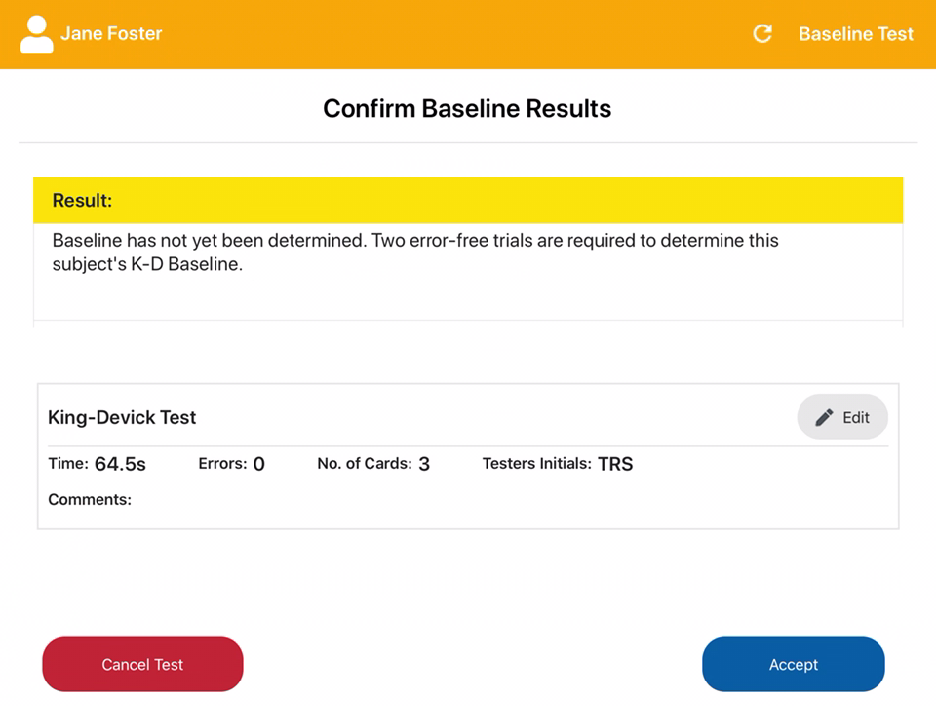The height and width of the screenshot is (706, 936).
Task: Select the baseline determination message text
Action: pos(415,252)
